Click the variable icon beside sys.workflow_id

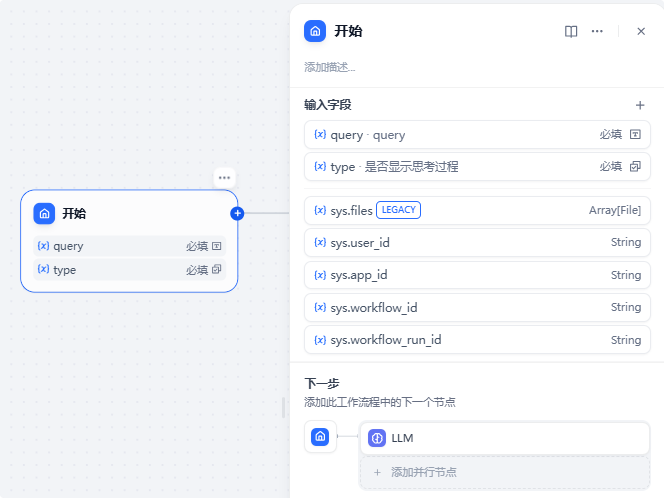320,307
